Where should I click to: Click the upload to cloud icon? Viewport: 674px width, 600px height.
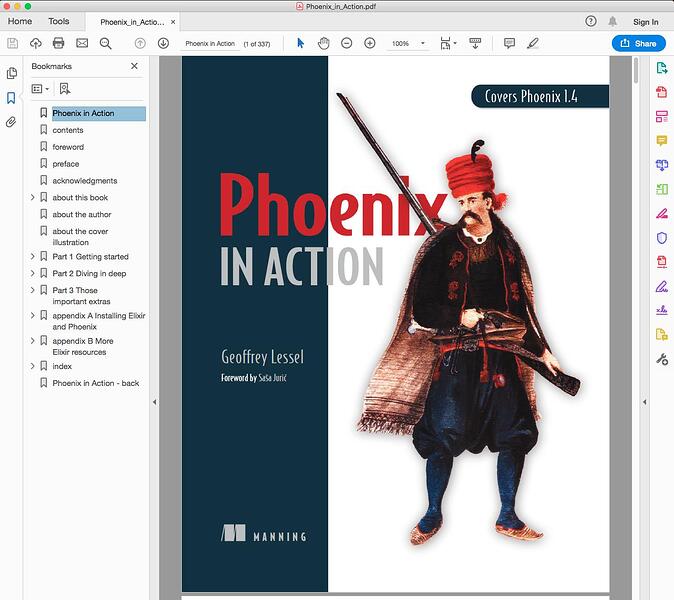click(36, 43)
